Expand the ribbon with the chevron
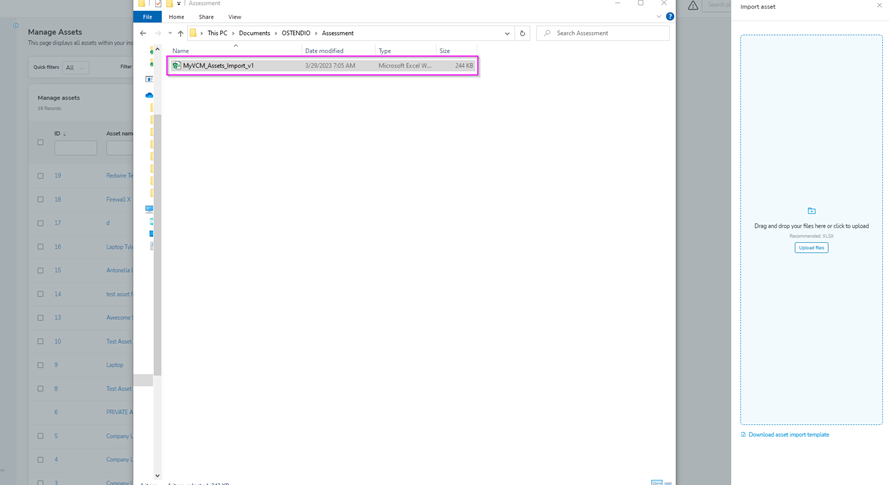This screenshot has height=485, width=889. click(x=659, y=17)
